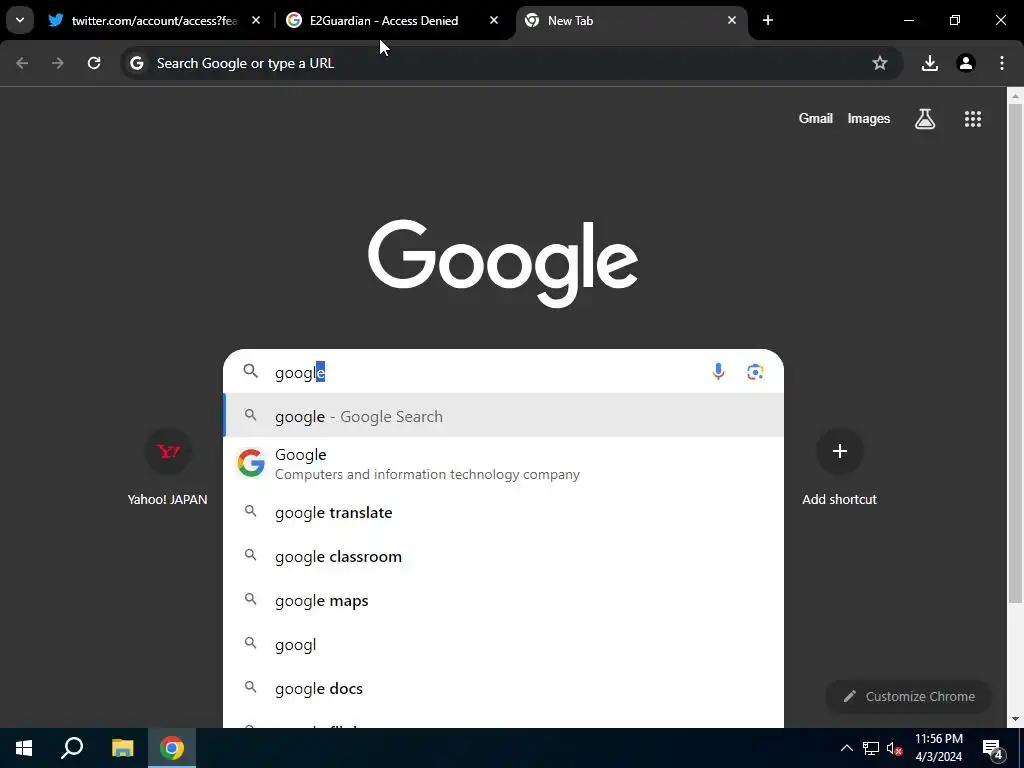Search by image with Google Lens icon
Image resolution: width=1024 pixels, height=768 pixels.
[755, 372]
